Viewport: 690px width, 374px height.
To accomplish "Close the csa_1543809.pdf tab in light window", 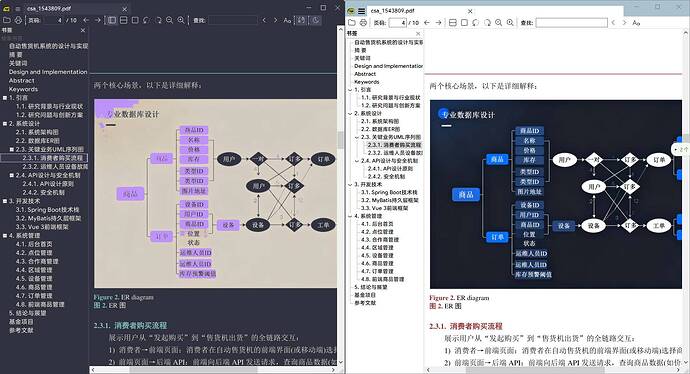I will pyautogui.click(x=470, y=11).
